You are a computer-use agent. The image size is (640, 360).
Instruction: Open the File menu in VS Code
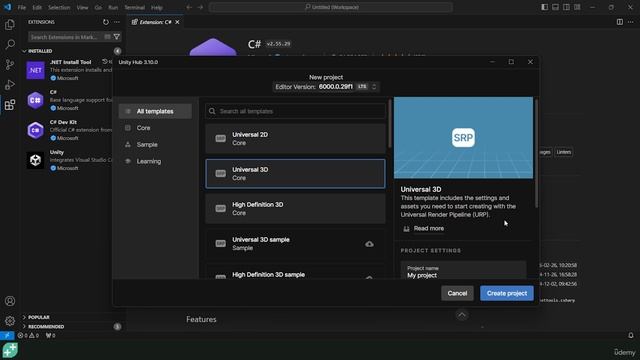pyautogui.click(x=22, y=7)
